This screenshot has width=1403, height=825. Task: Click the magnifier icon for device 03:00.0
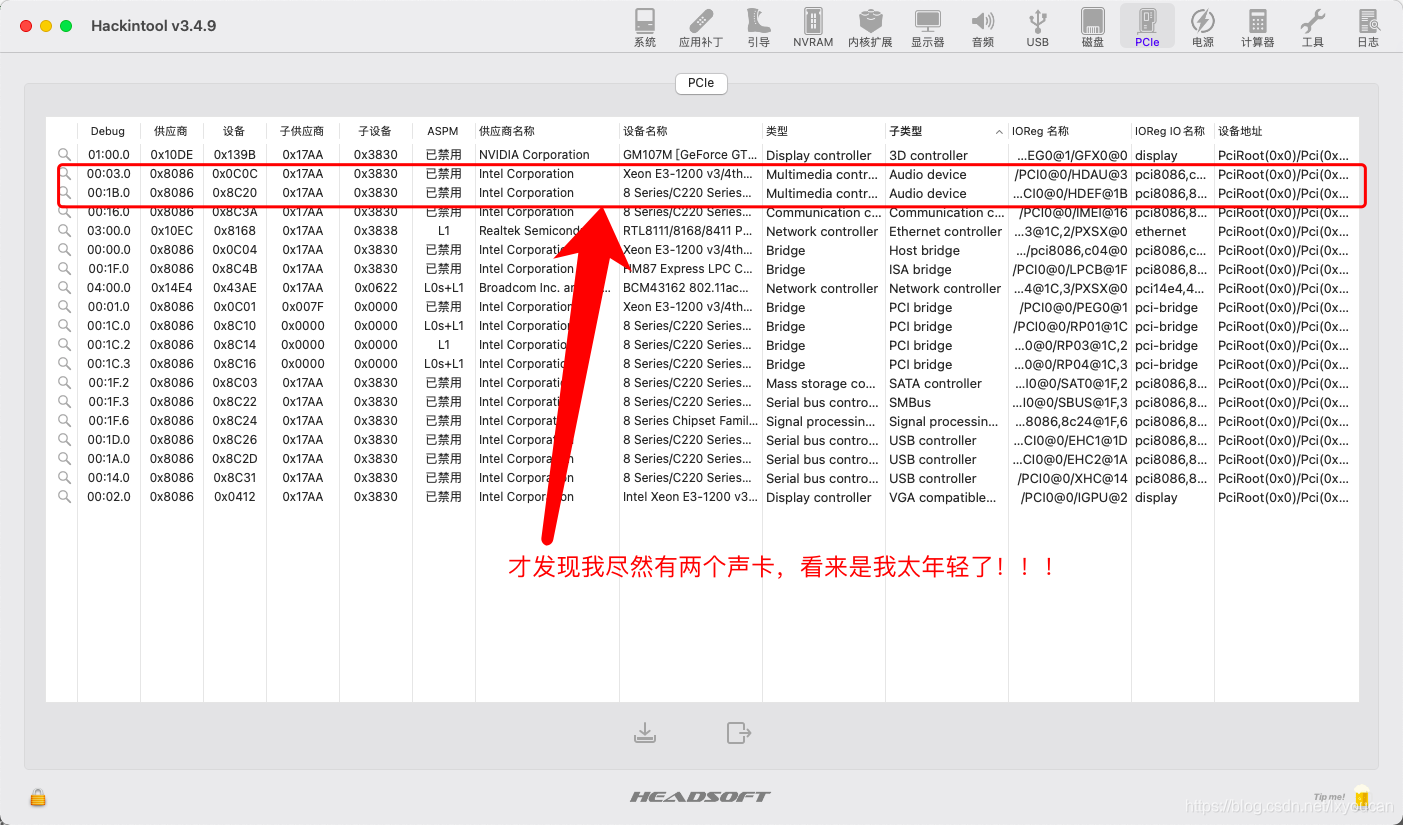64,231
